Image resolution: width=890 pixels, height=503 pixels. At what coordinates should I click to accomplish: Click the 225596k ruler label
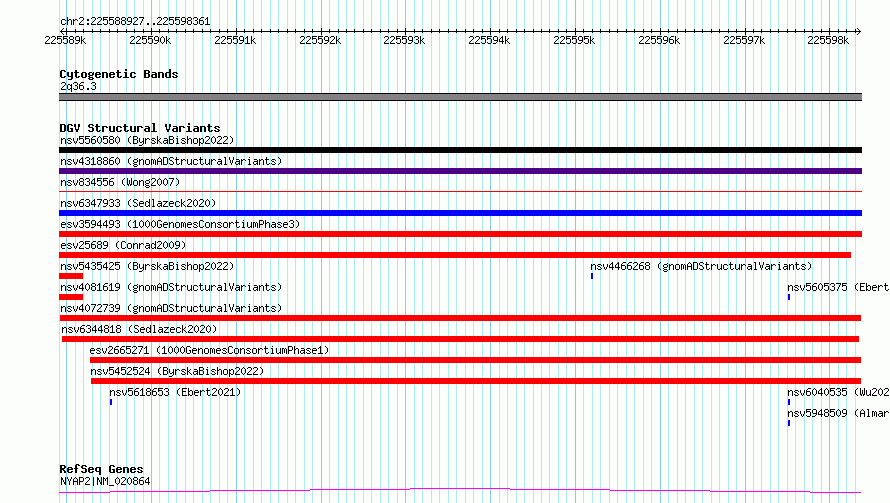[x=659, y=40]
